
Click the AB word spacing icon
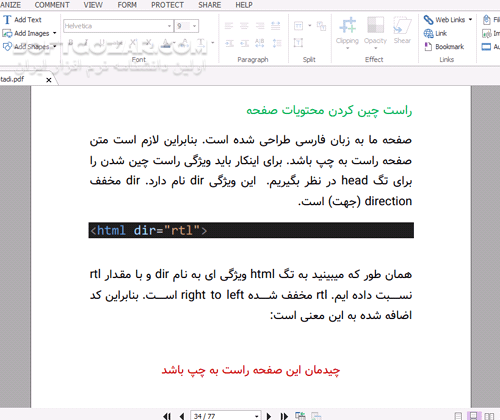coord(260,43)
